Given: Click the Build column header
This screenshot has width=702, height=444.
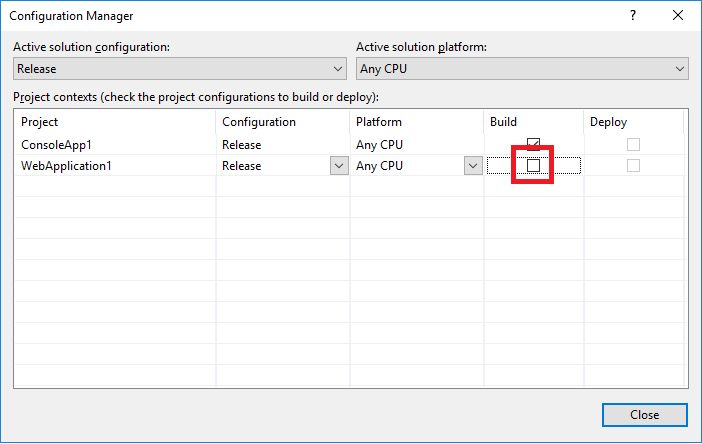Looking at the screenshot, I should click(533, 122).
